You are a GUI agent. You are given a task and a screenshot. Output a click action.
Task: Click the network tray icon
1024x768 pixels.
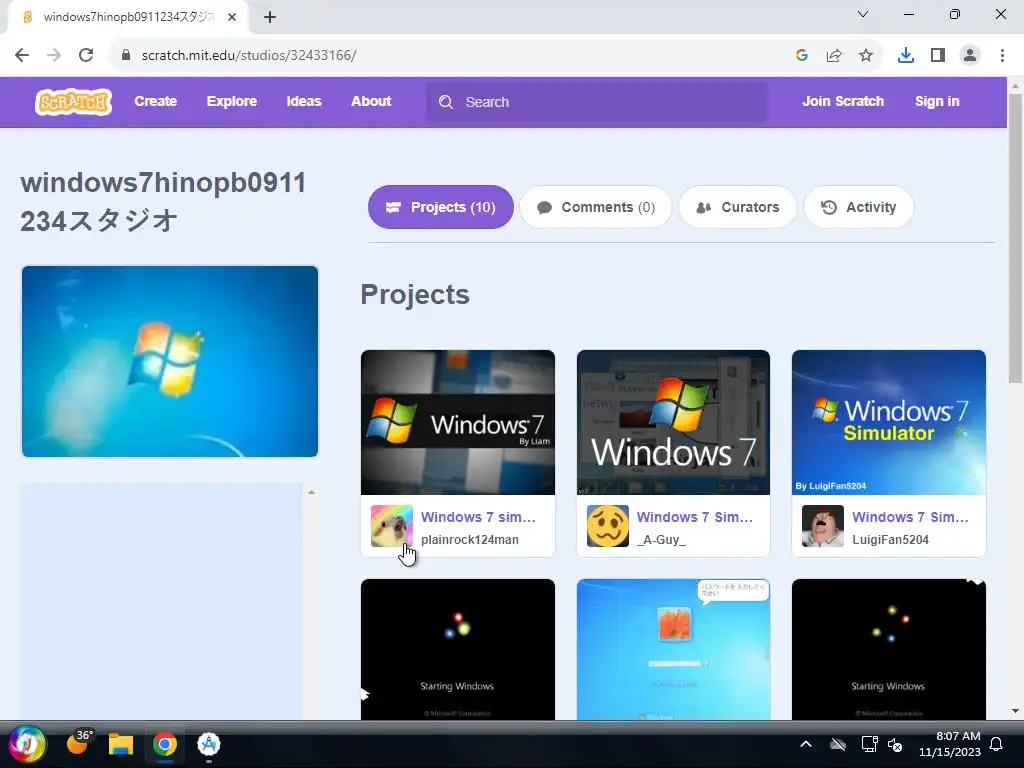(x=869, y=744)
